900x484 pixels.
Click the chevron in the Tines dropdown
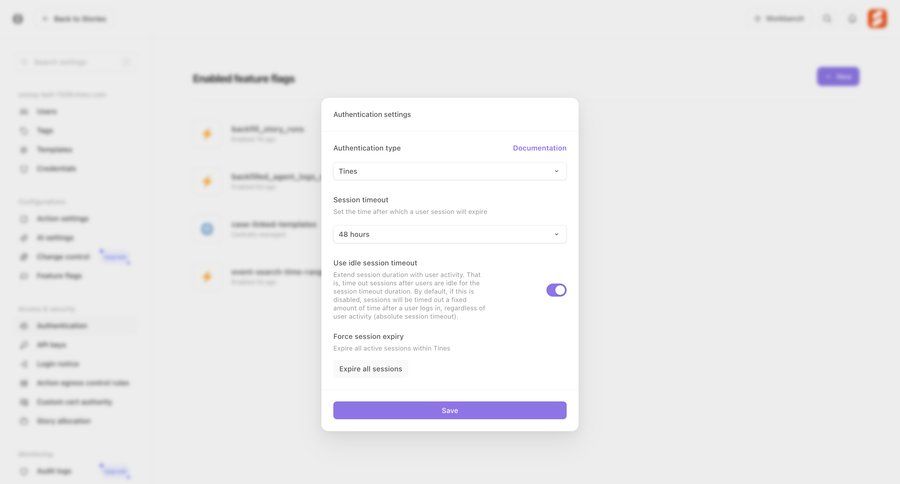[x=556, y=171]
